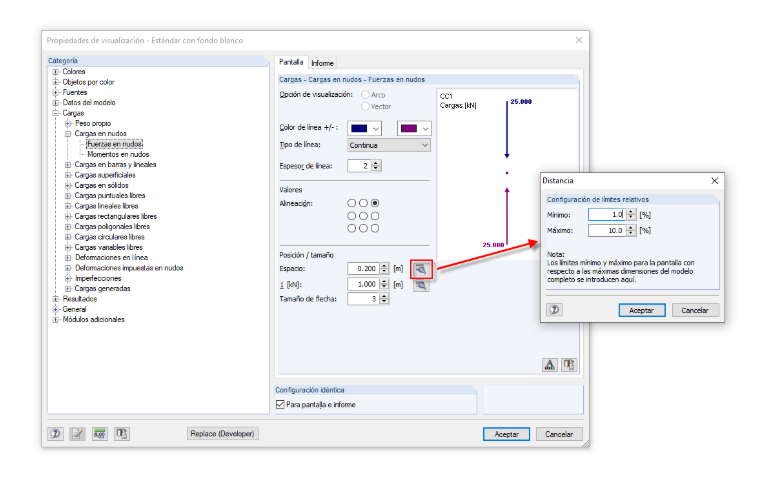Select Cargas generadas tree item
Screen dimensions: 760x477
(103, 288)
